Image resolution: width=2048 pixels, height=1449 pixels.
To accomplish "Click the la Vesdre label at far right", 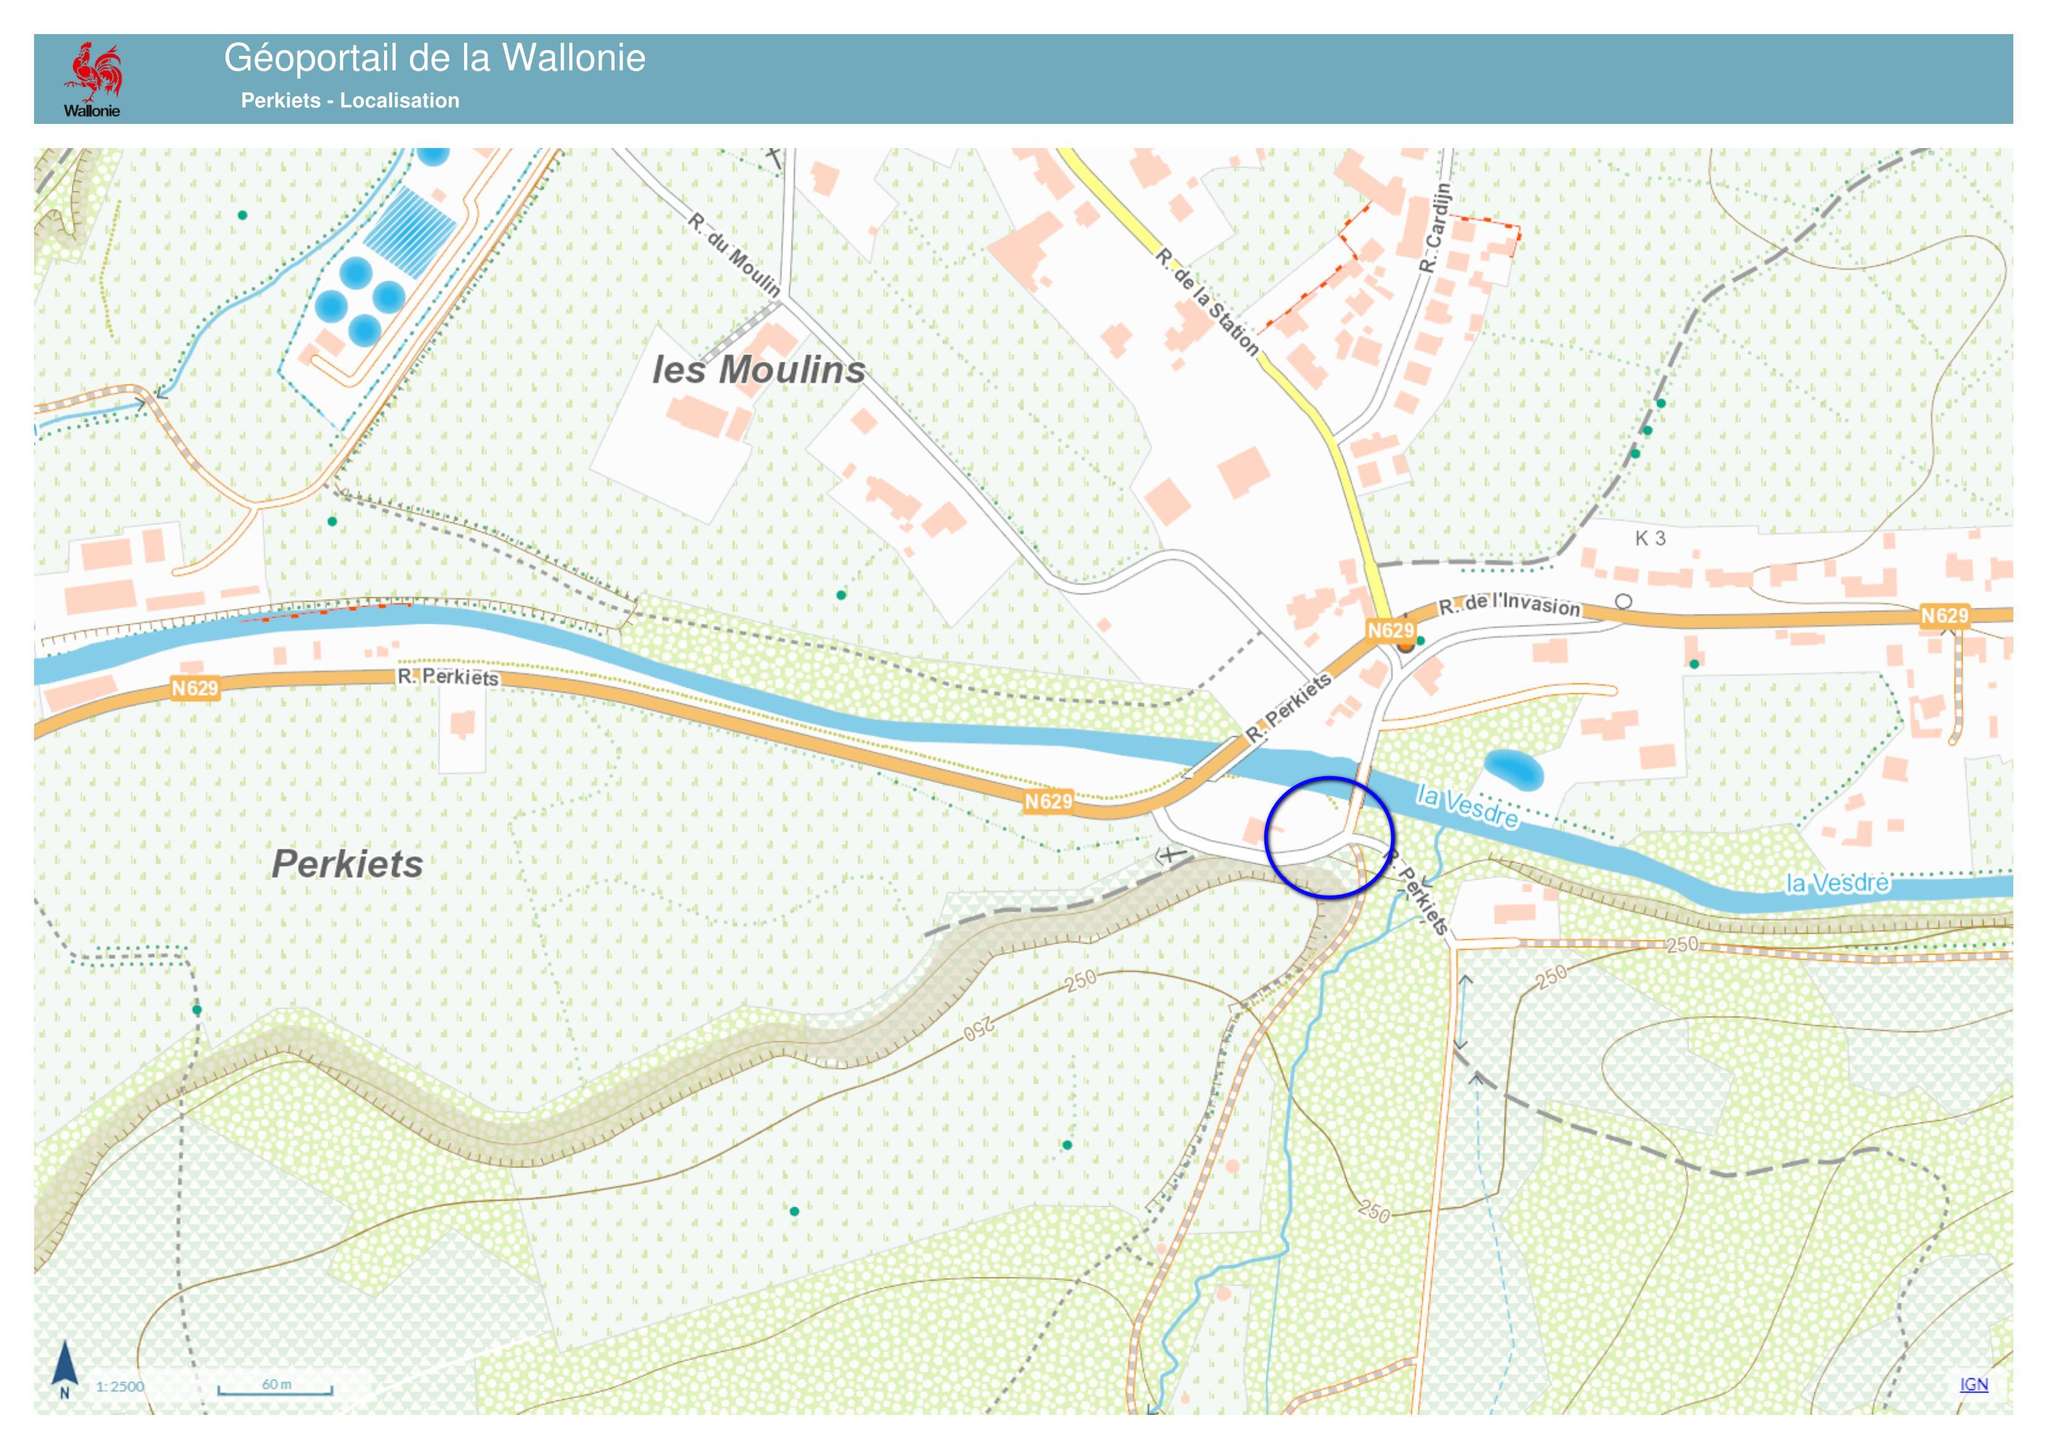I will click(x=1837, y=883).
